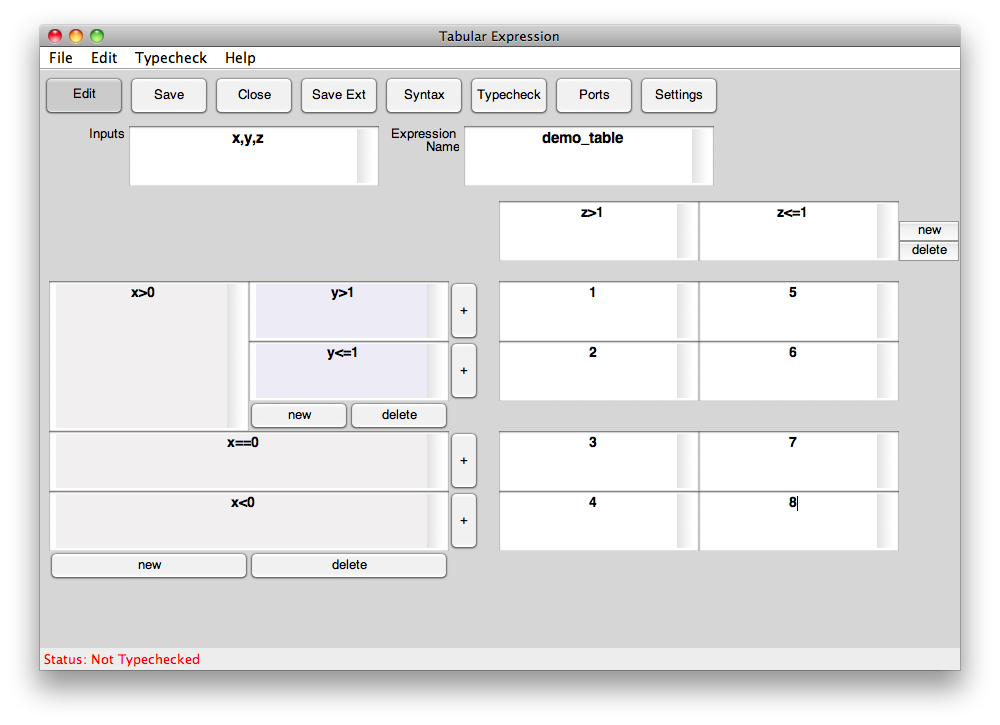Click the plus button beside y>1 row

(463, 311)
